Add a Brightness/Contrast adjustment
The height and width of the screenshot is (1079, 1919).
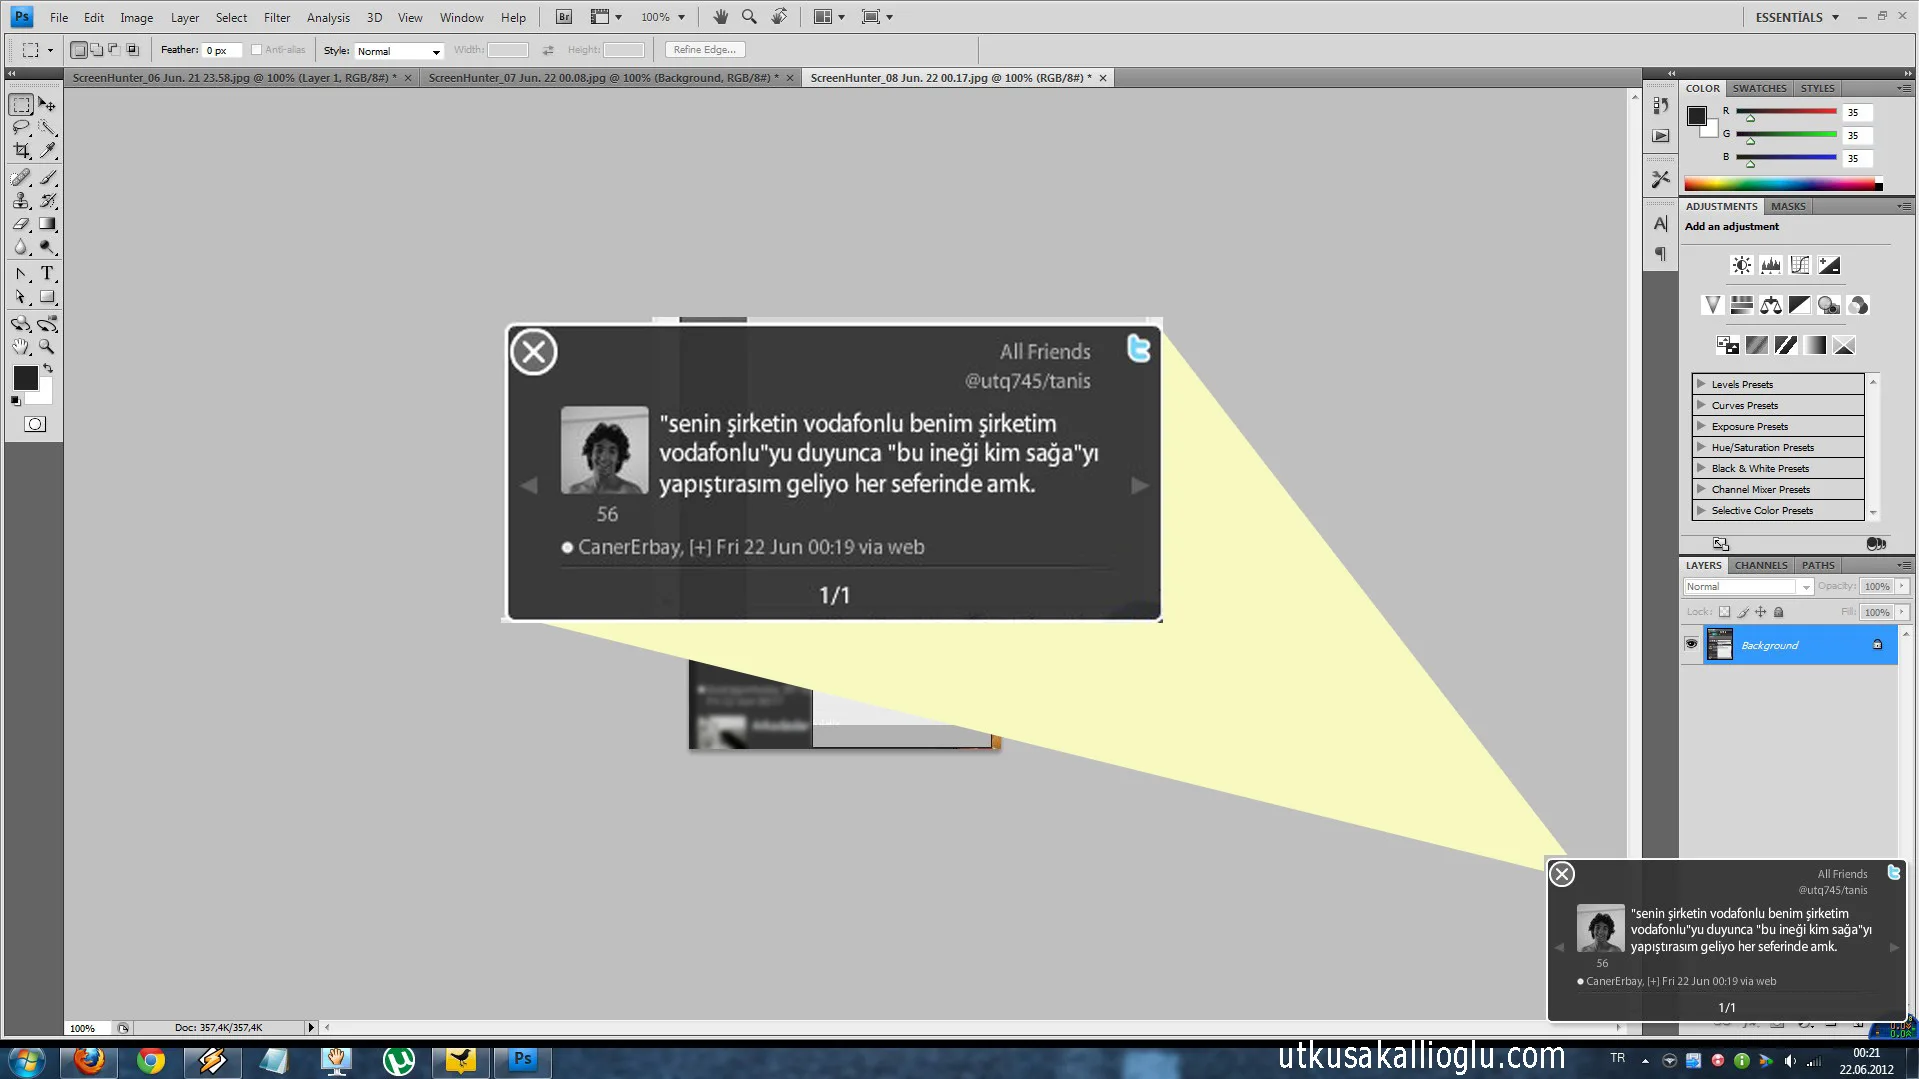[1741, 265]
